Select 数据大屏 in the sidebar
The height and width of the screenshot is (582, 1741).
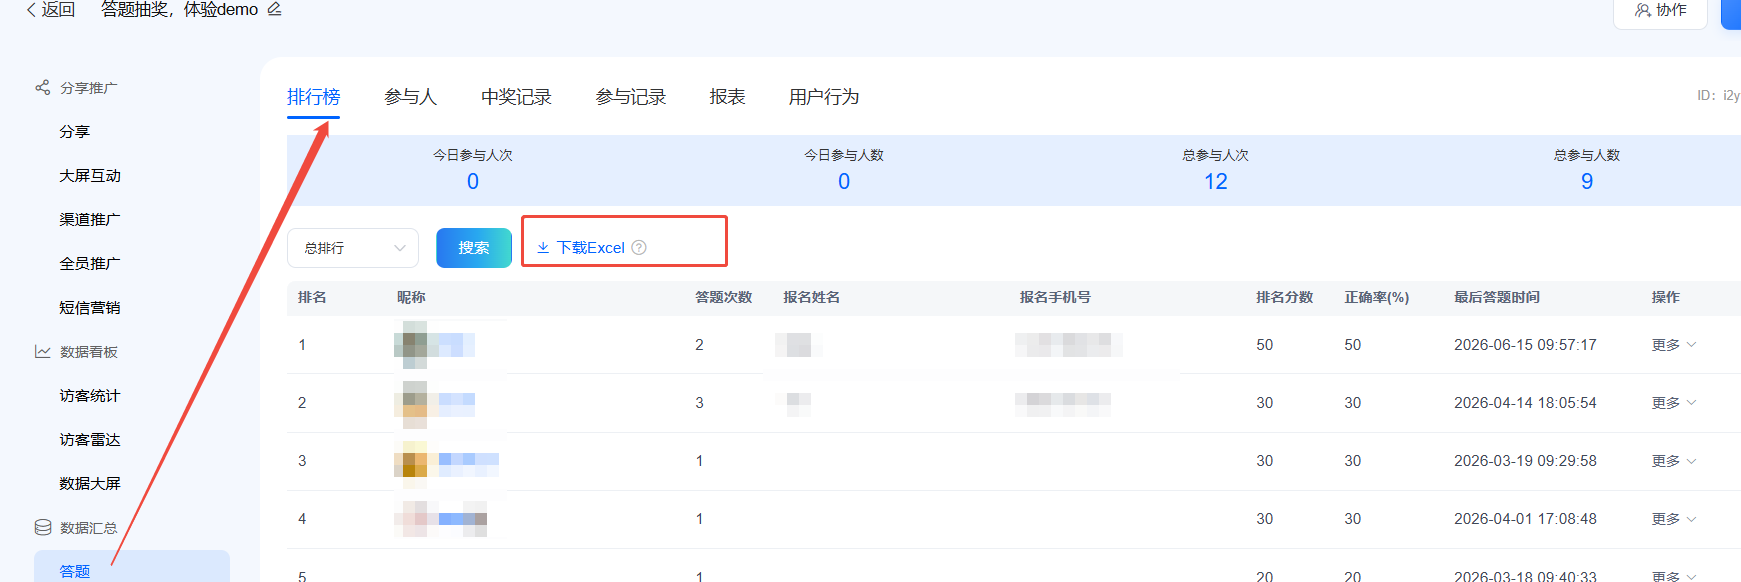pos(90,484)
